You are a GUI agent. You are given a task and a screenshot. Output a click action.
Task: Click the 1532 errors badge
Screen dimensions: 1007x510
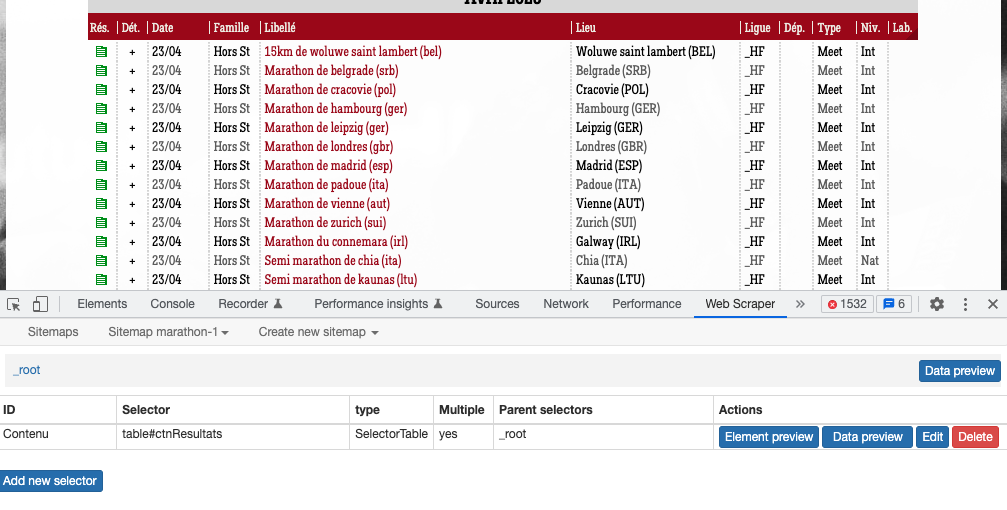[x=847, y=304]
